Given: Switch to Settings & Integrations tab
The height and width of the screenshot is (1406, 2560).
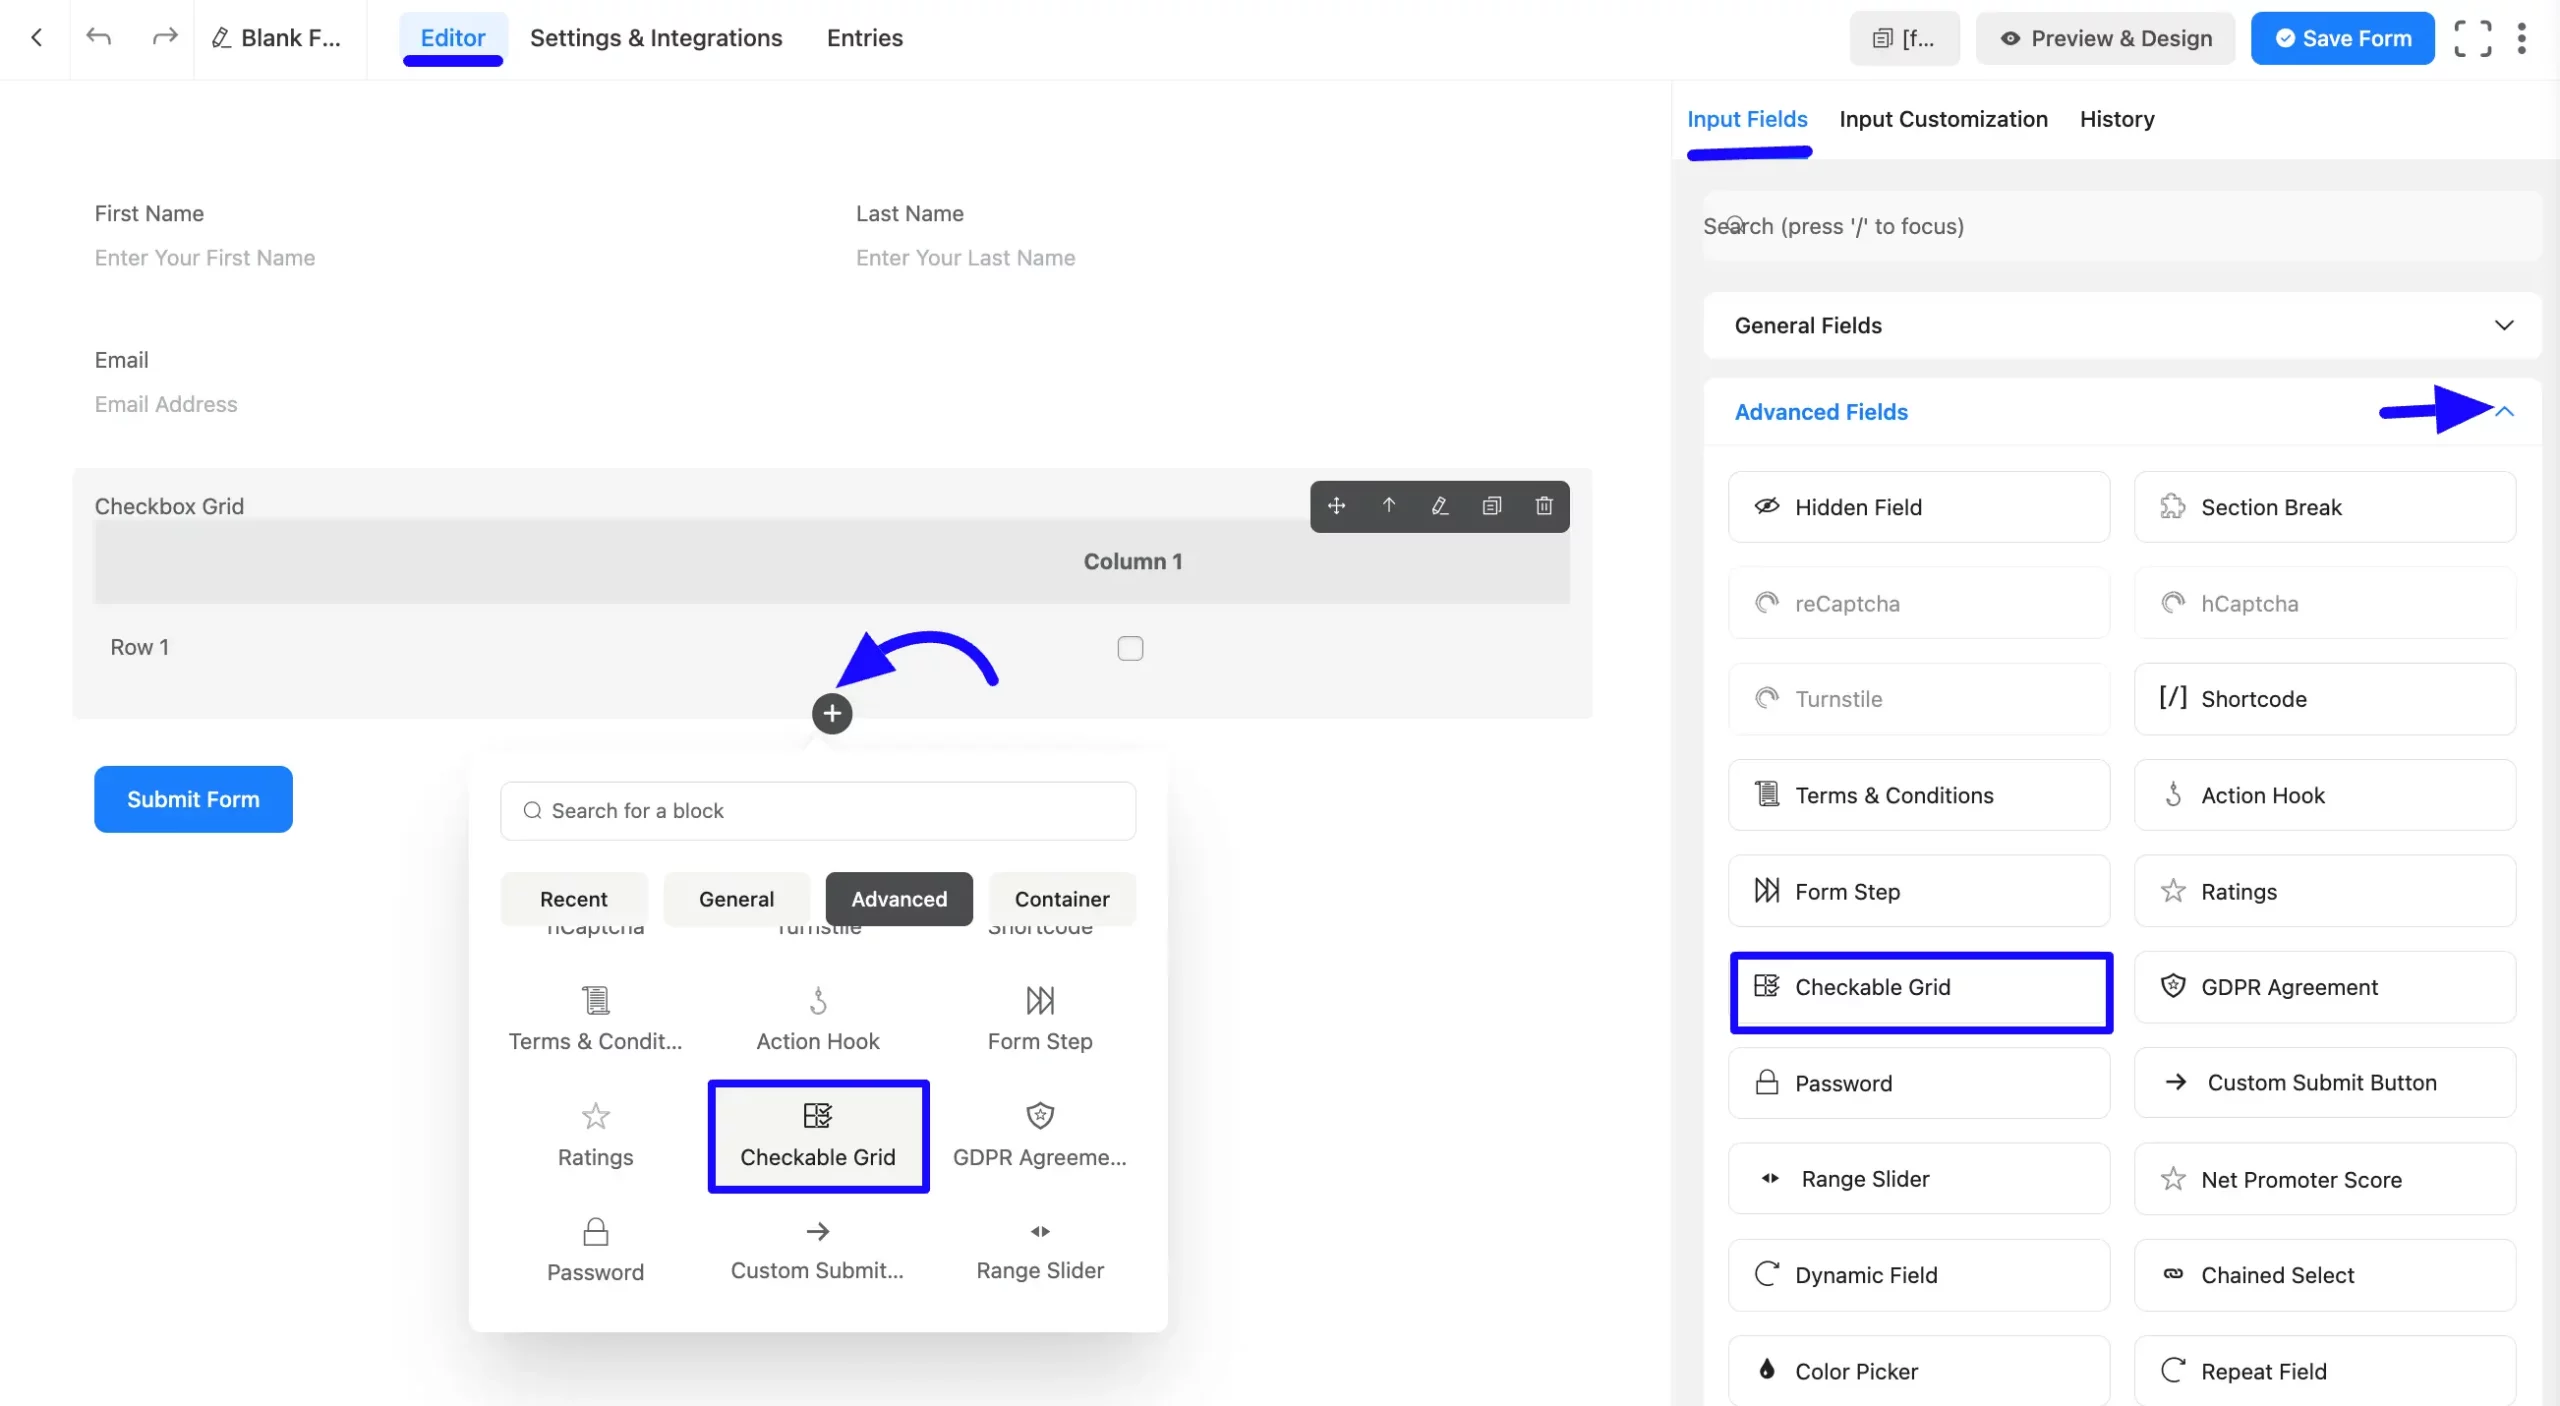Looking at the screenshot, I should 656,38.
